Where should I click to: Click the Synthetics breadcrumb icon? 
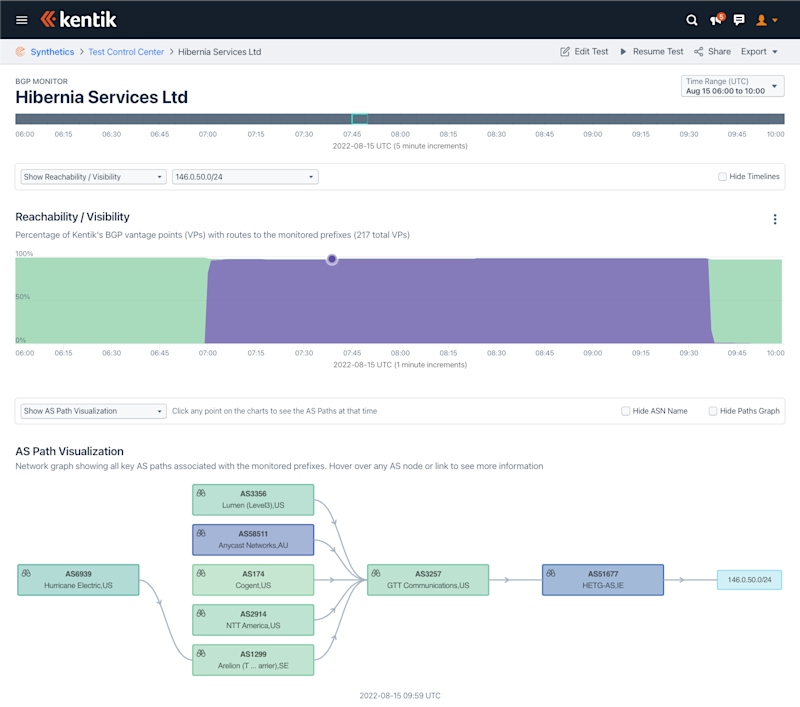[20, 52]
